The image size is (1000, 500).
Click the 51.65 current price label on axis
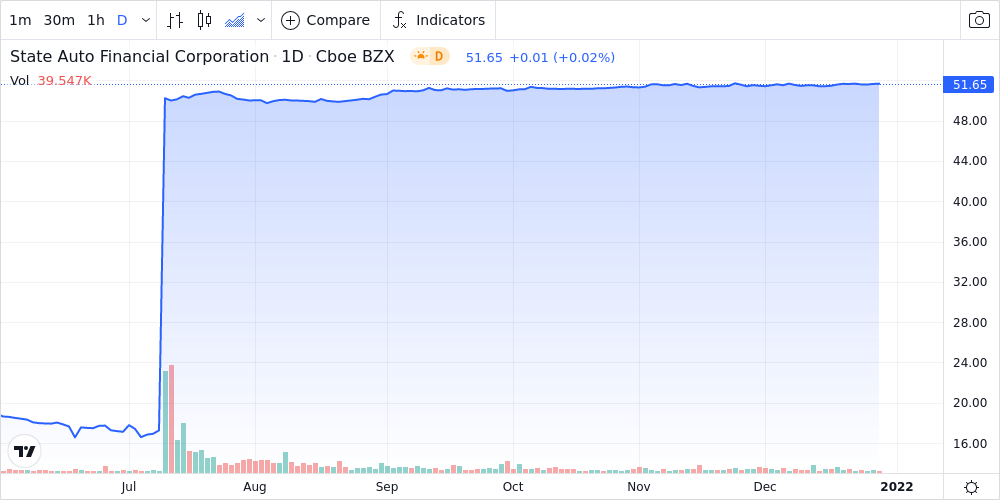tap(969, 85)
